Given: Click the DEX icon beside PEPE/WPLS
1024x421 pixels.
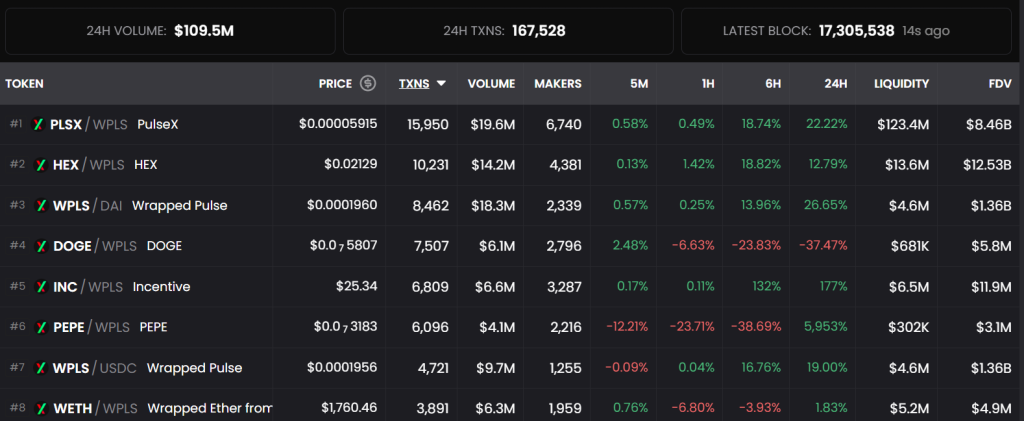Looking at the screenshot, I should pyautogui.click(x=41, y=327).
